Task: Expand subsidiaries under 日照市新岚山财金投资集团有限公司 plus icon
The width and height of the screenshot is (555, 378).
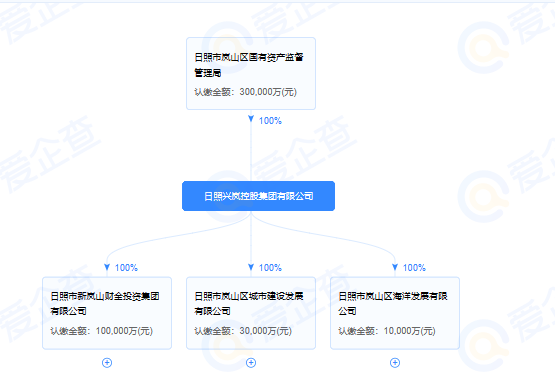Action: tap(107, 363)
